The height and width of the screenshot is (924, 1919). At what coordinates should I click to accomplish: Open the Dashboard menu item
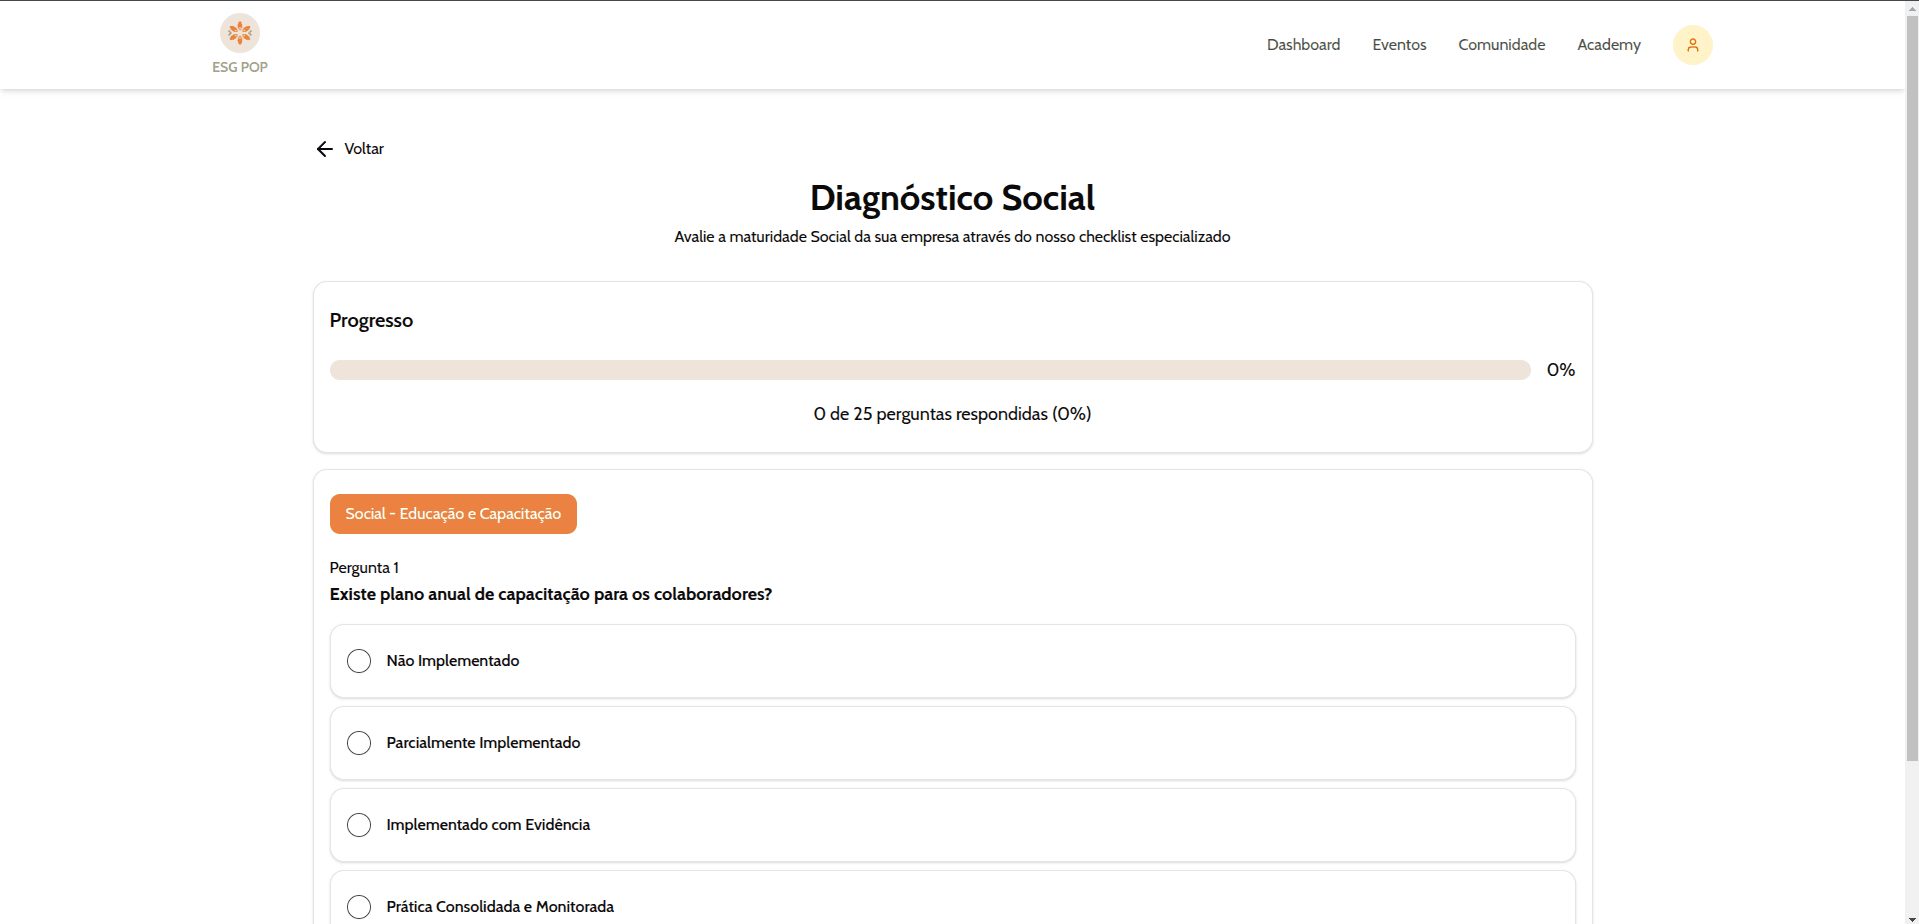click(x=1303, y=45)
